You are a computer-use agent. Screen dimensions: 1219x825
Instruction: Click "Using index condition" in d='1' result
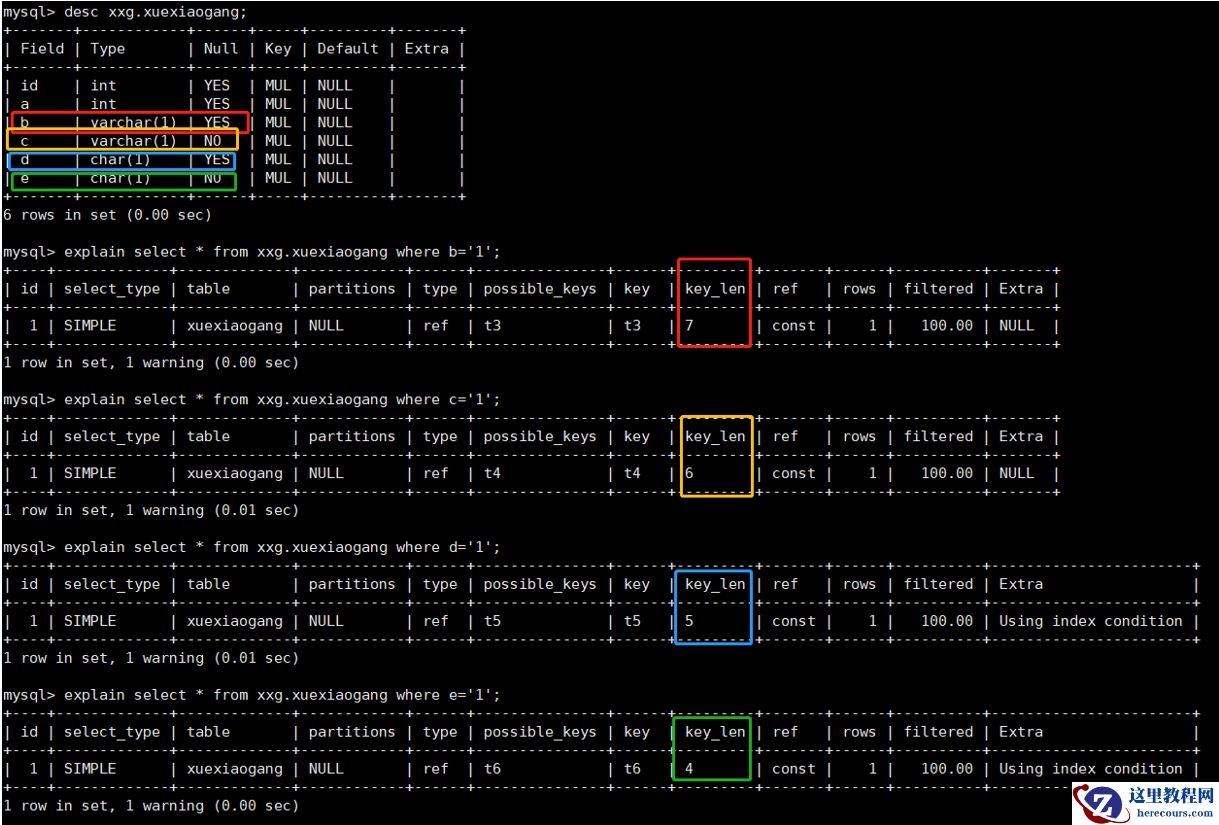tap(1091, 621)
